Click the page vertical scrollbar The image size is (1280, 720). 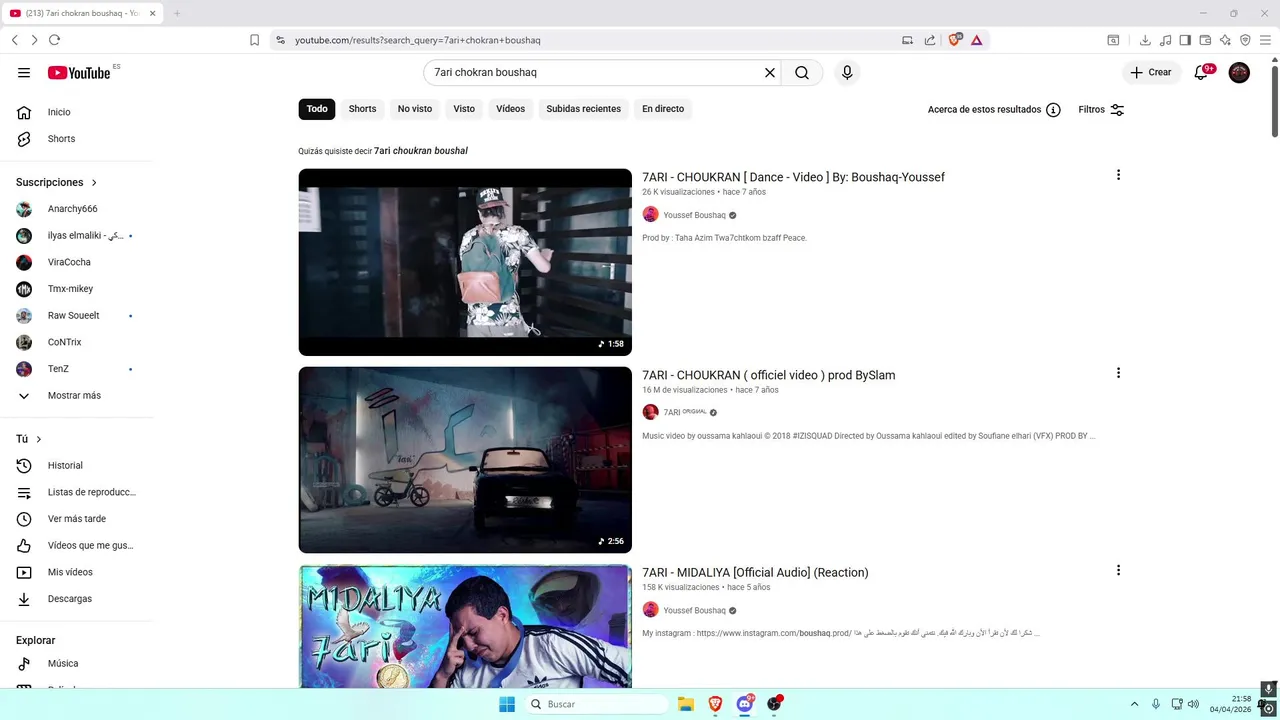(x=1274, y=100)
